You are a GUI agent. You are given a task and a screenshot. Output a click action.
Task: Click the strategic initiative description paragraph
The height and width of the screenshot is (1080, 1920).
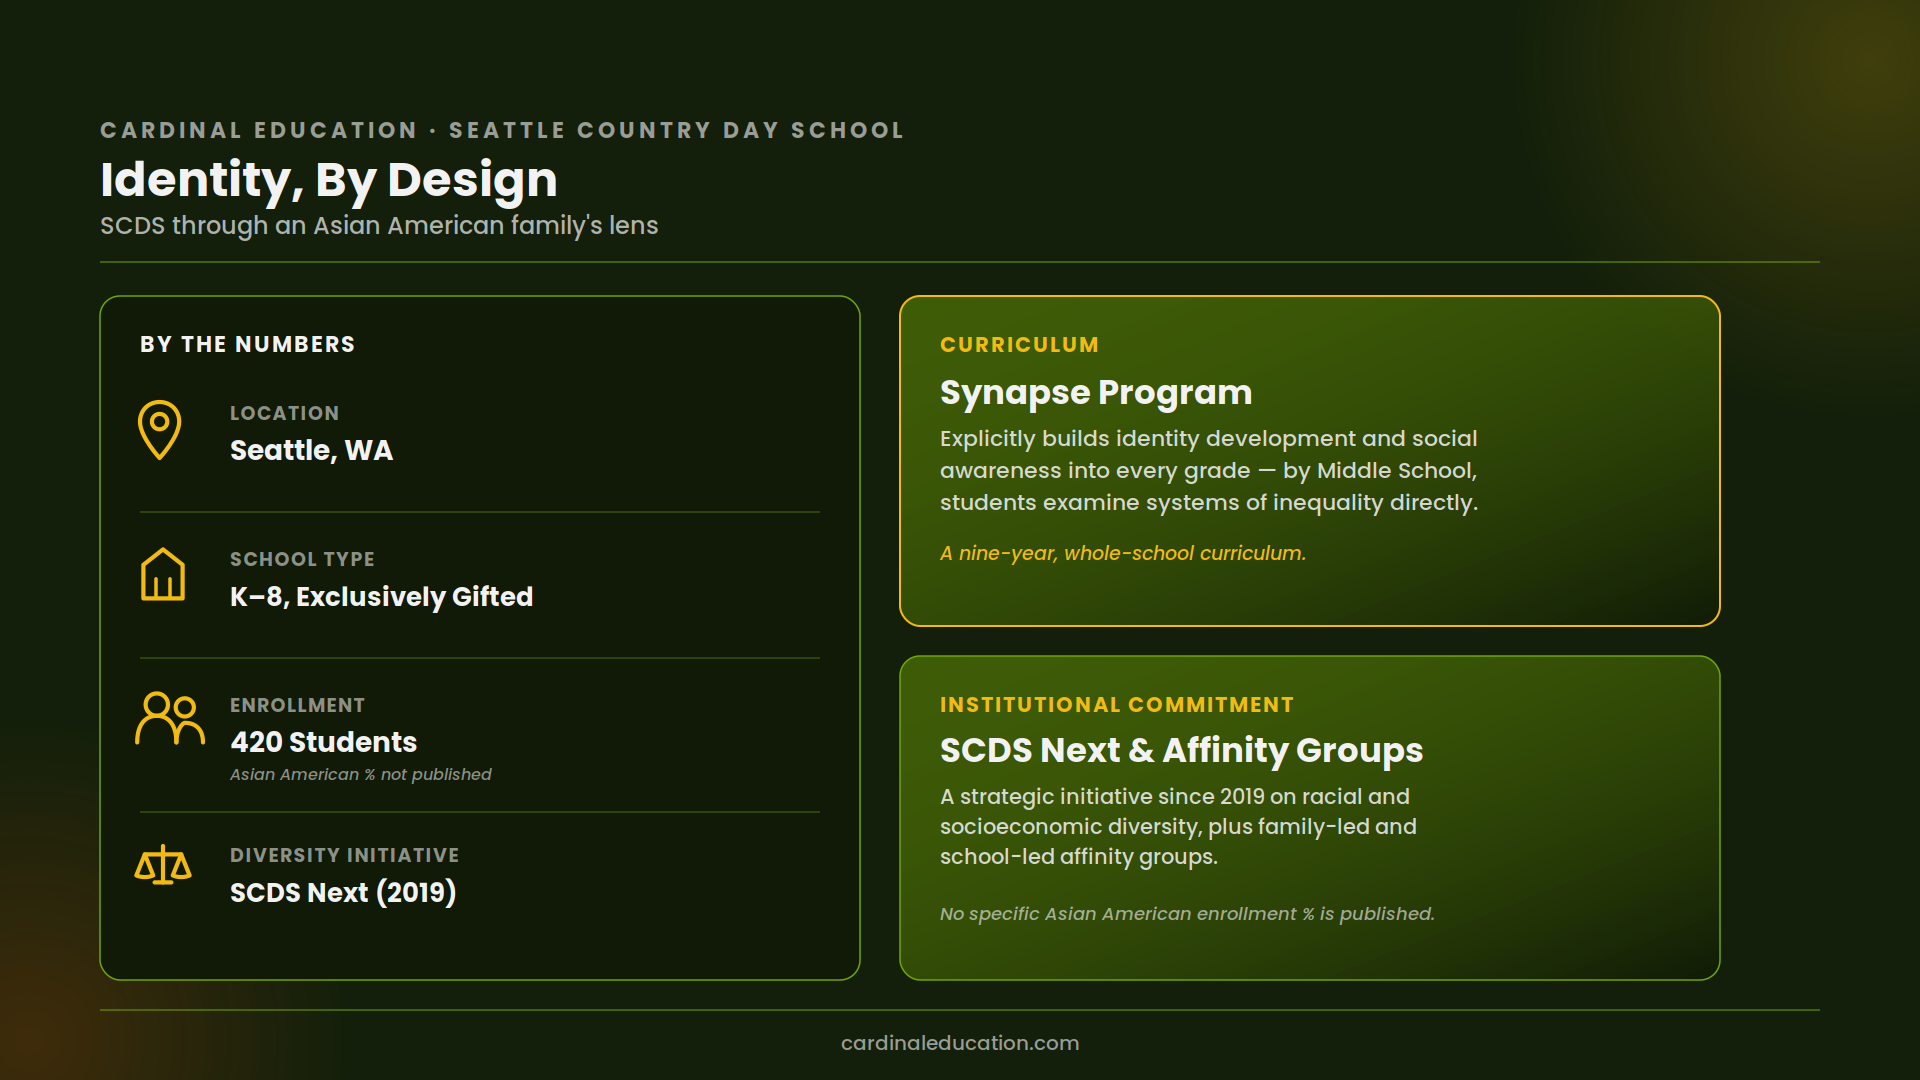(x=1178, y=826)
